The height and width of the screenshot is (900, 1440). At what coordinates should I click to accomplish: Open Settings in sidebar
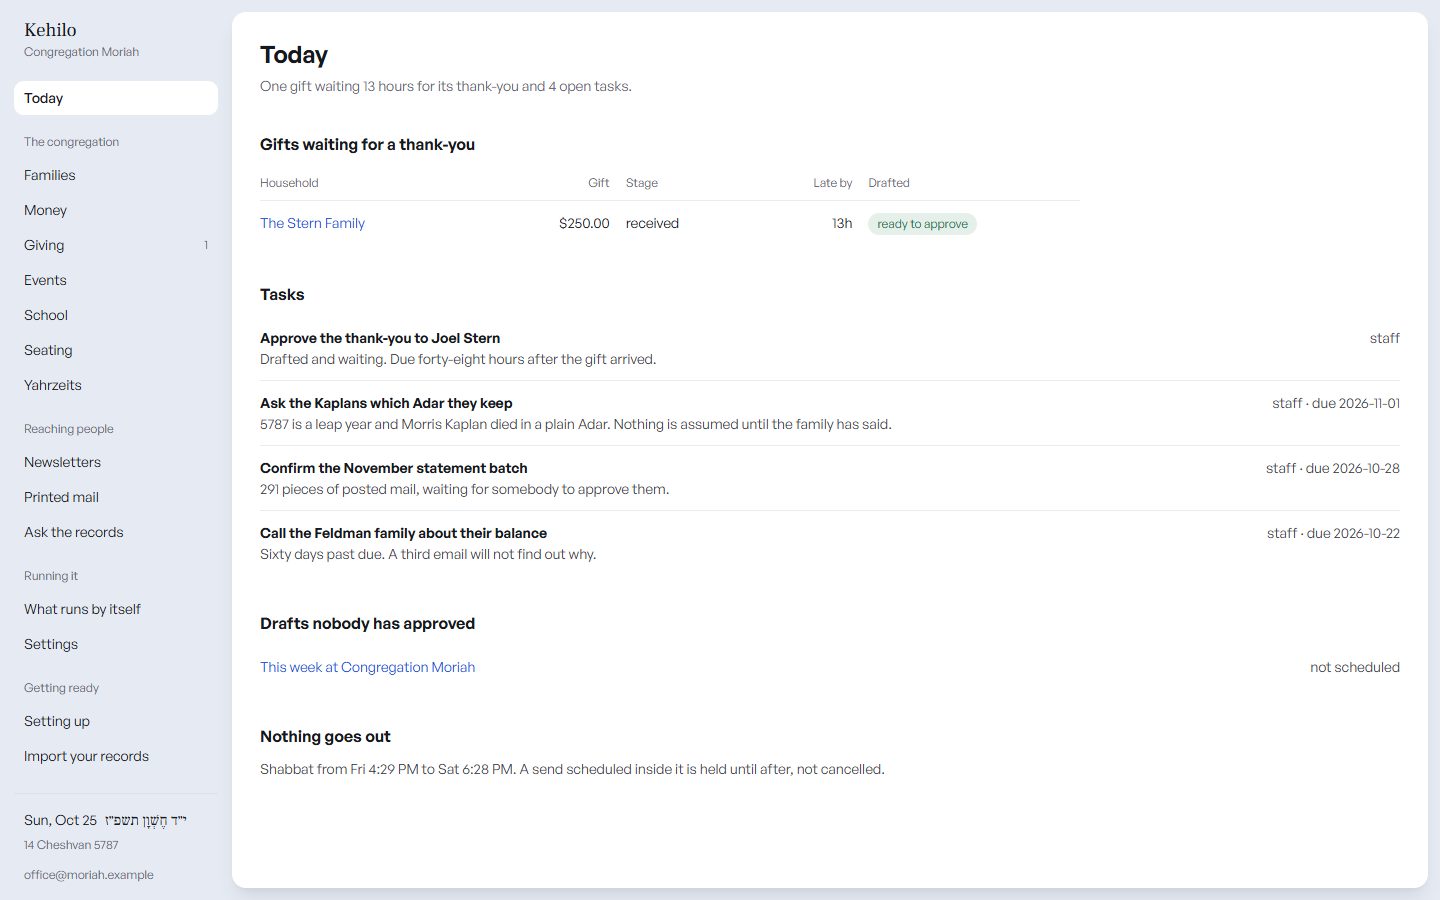[x=116, y=644]
